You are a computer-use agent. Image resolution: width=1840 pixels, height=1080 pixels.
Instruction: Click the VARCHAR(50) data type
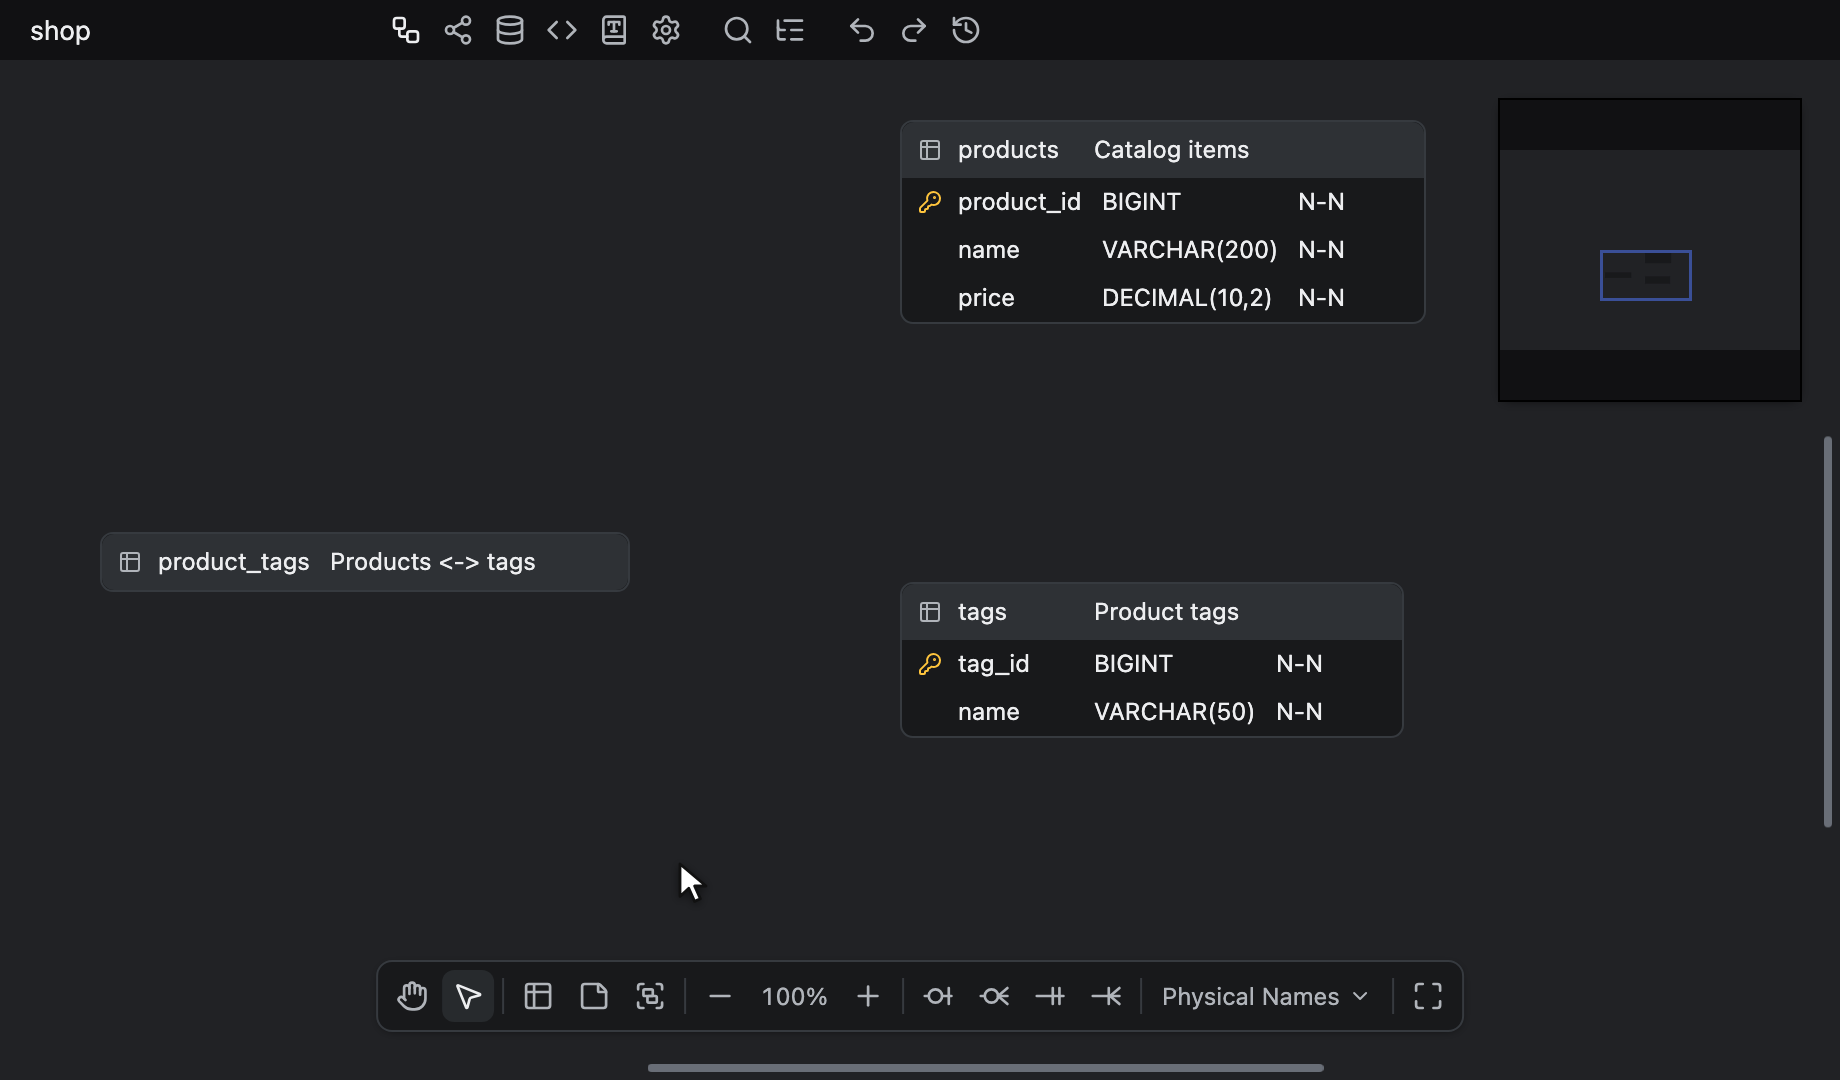click(x=1174, y=712)
